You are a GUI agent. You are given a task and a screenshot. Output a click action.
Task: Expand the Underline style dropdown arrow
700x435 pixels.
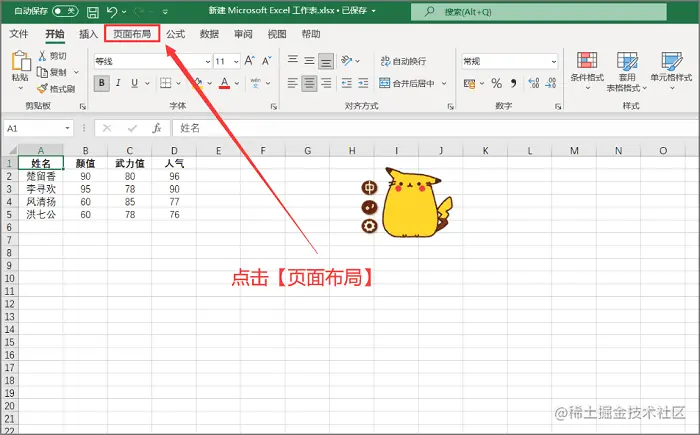[147, 83]
